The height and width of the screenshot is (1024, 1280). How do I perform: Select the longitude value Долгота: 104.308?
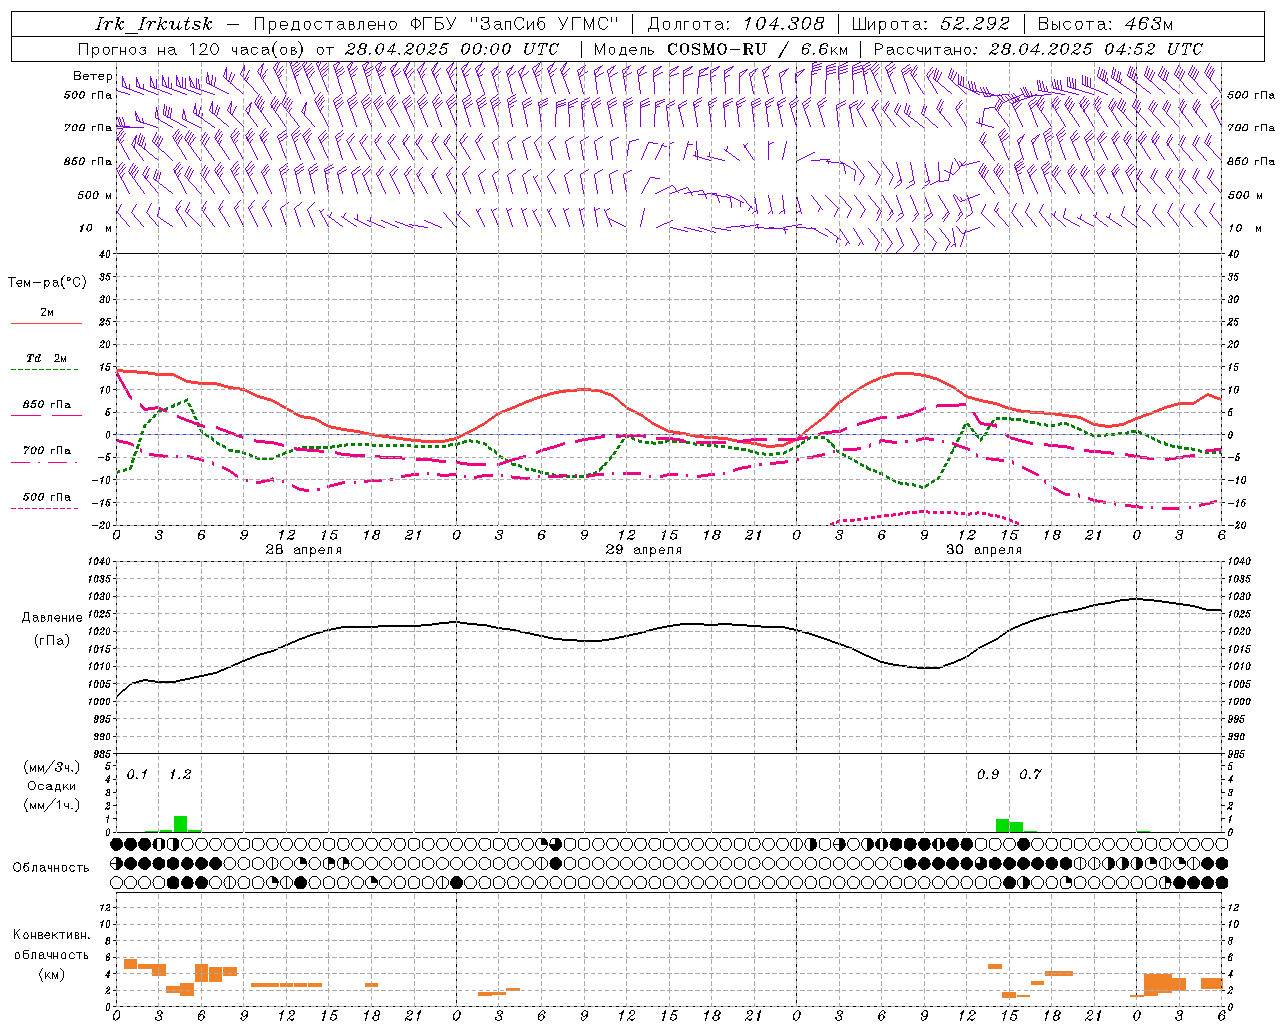coord(736,24)
